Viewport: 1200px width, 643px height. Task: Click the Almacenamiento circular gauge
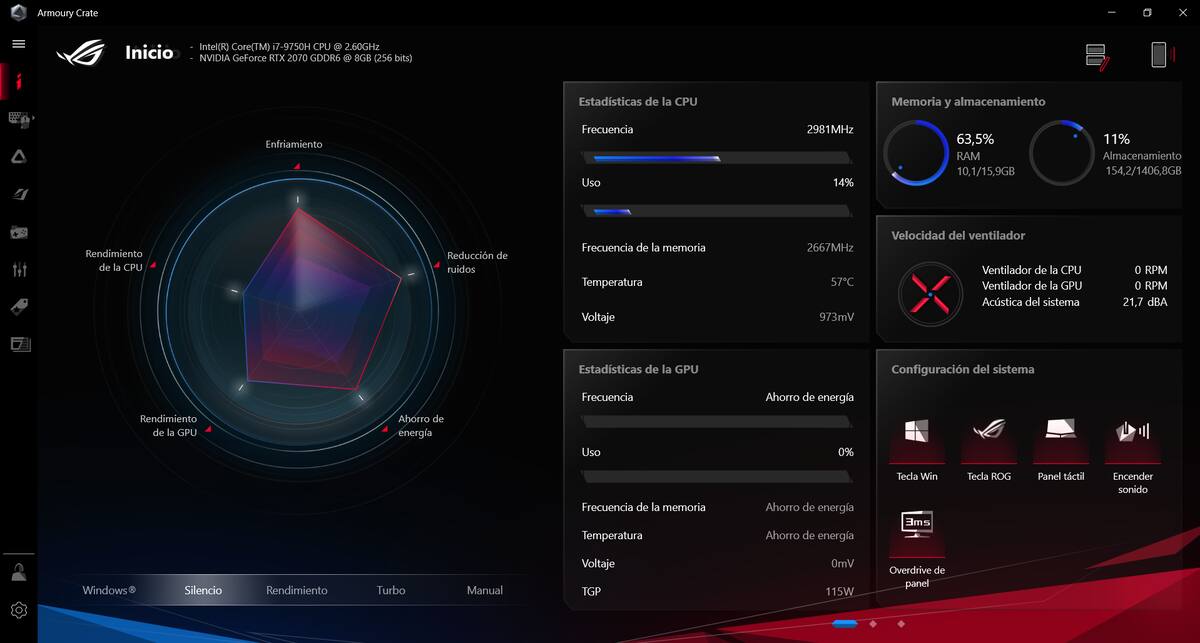[x=1061, y=153]
